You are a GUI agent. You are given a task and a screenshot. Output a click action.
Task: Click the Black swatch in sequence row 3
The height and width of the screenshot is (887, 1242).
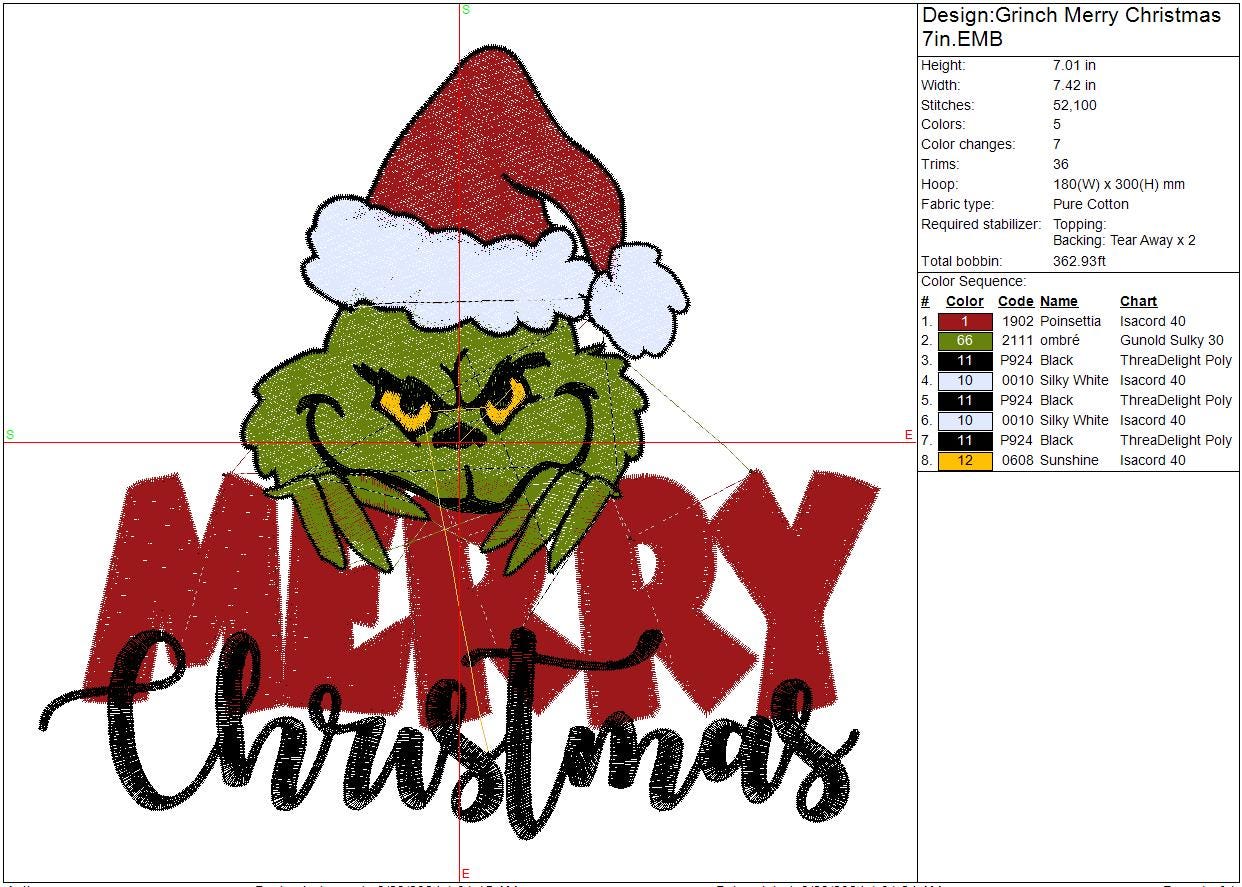[x=965, y=361]
